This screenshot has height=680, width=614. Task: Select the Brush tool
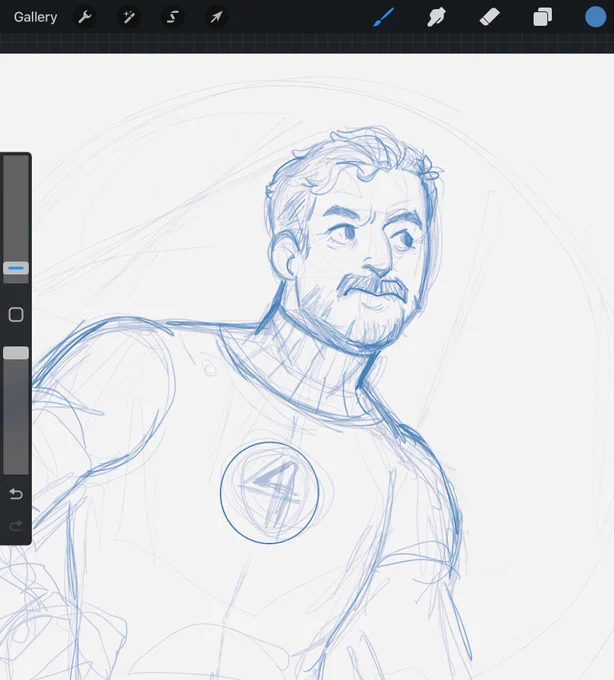[x=384, y=17]
